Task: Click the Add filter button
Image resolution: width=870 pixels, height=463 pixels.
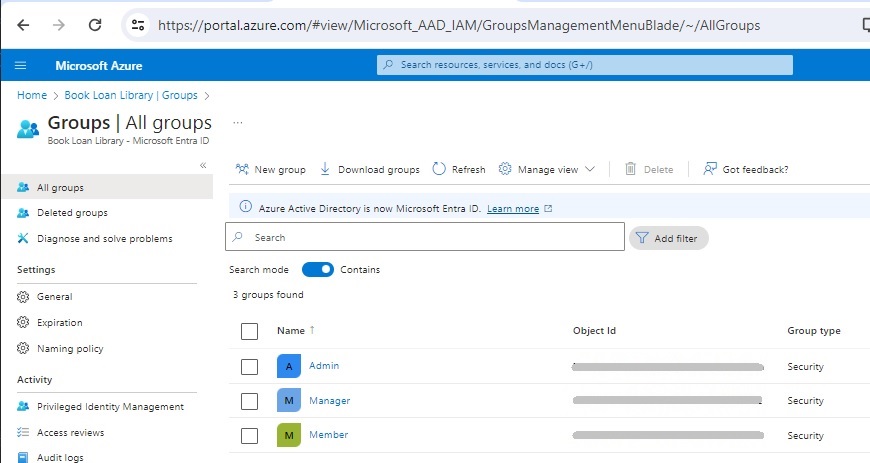Action: tap(669, 238)
